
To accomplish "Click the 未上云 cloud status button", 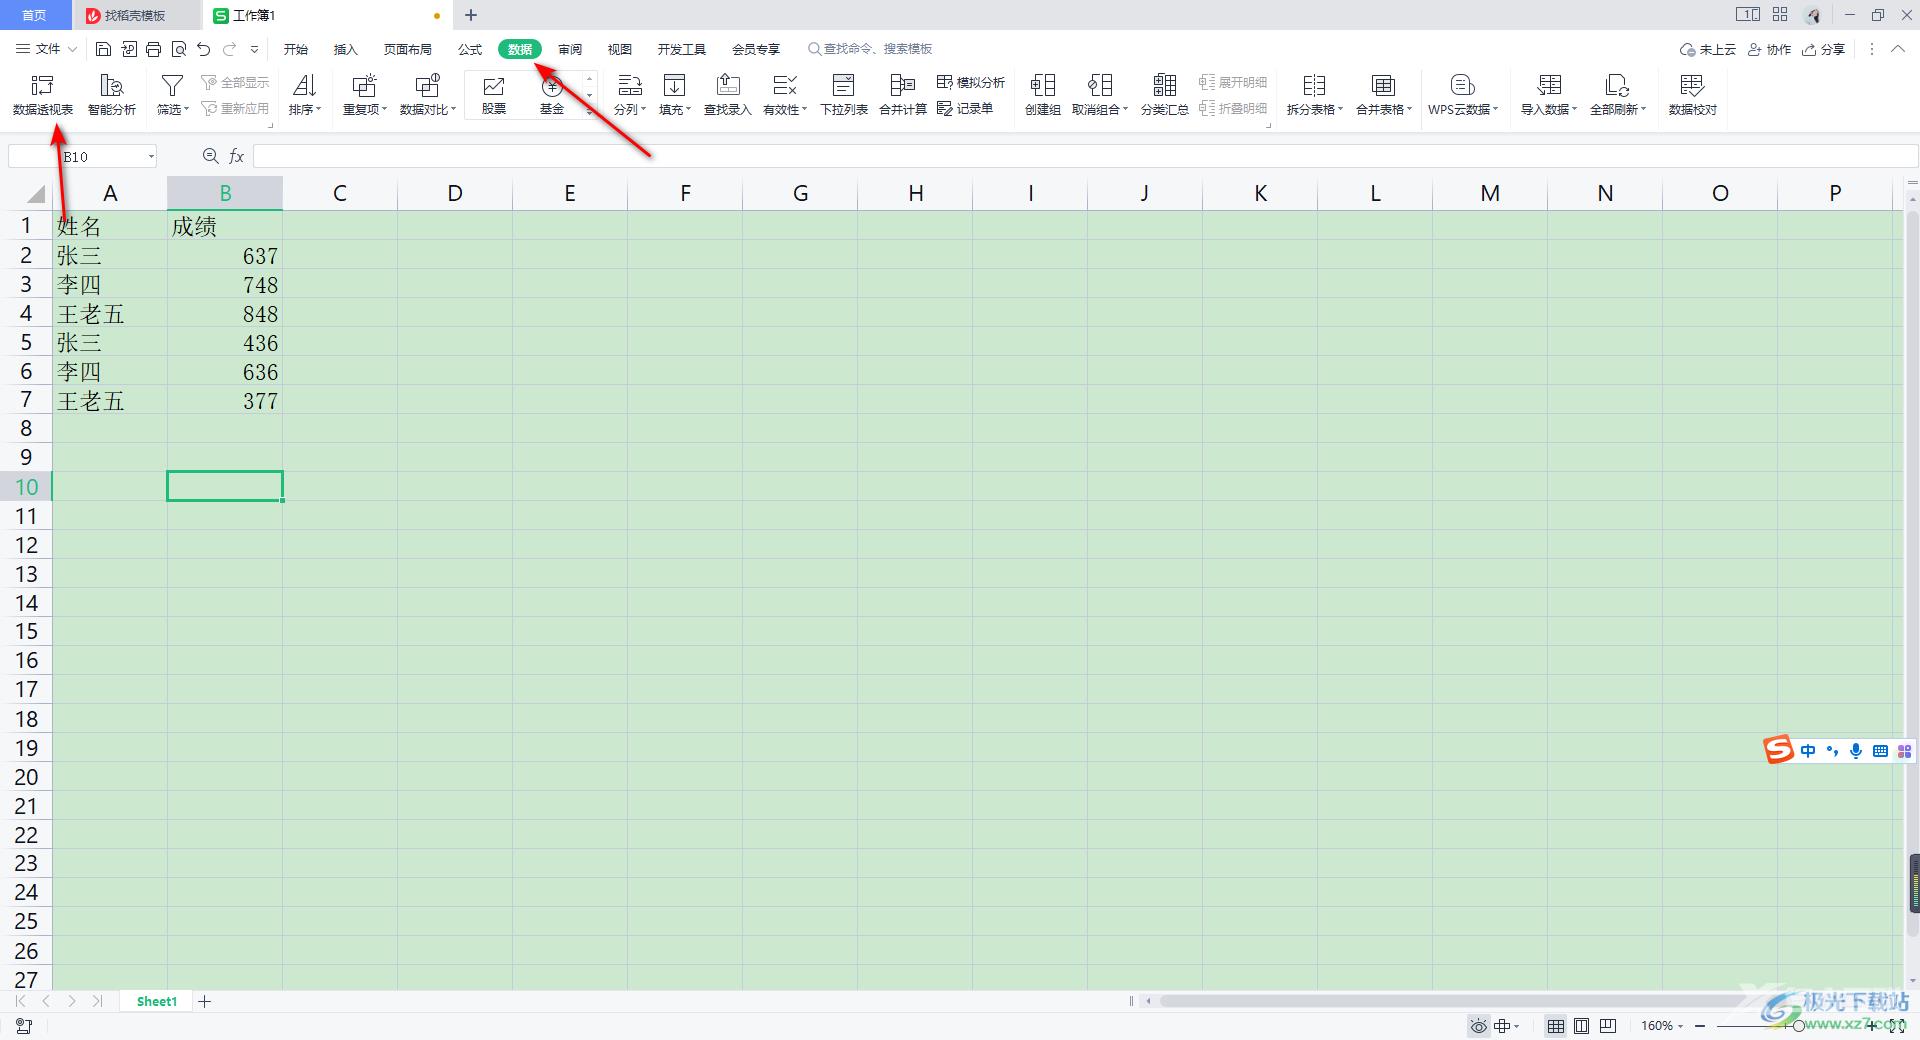I will pos(1708,49).
